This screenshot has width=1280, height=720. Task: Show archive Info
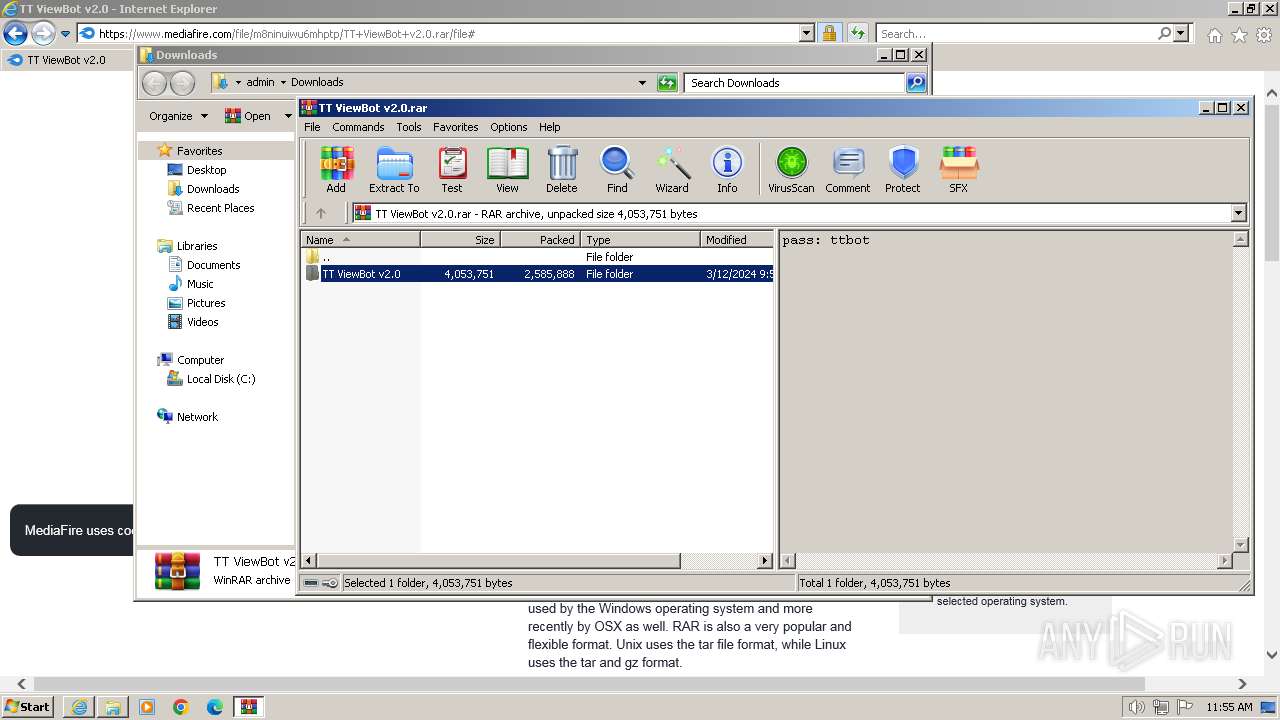pyautogui.click(x=727, y=169)
